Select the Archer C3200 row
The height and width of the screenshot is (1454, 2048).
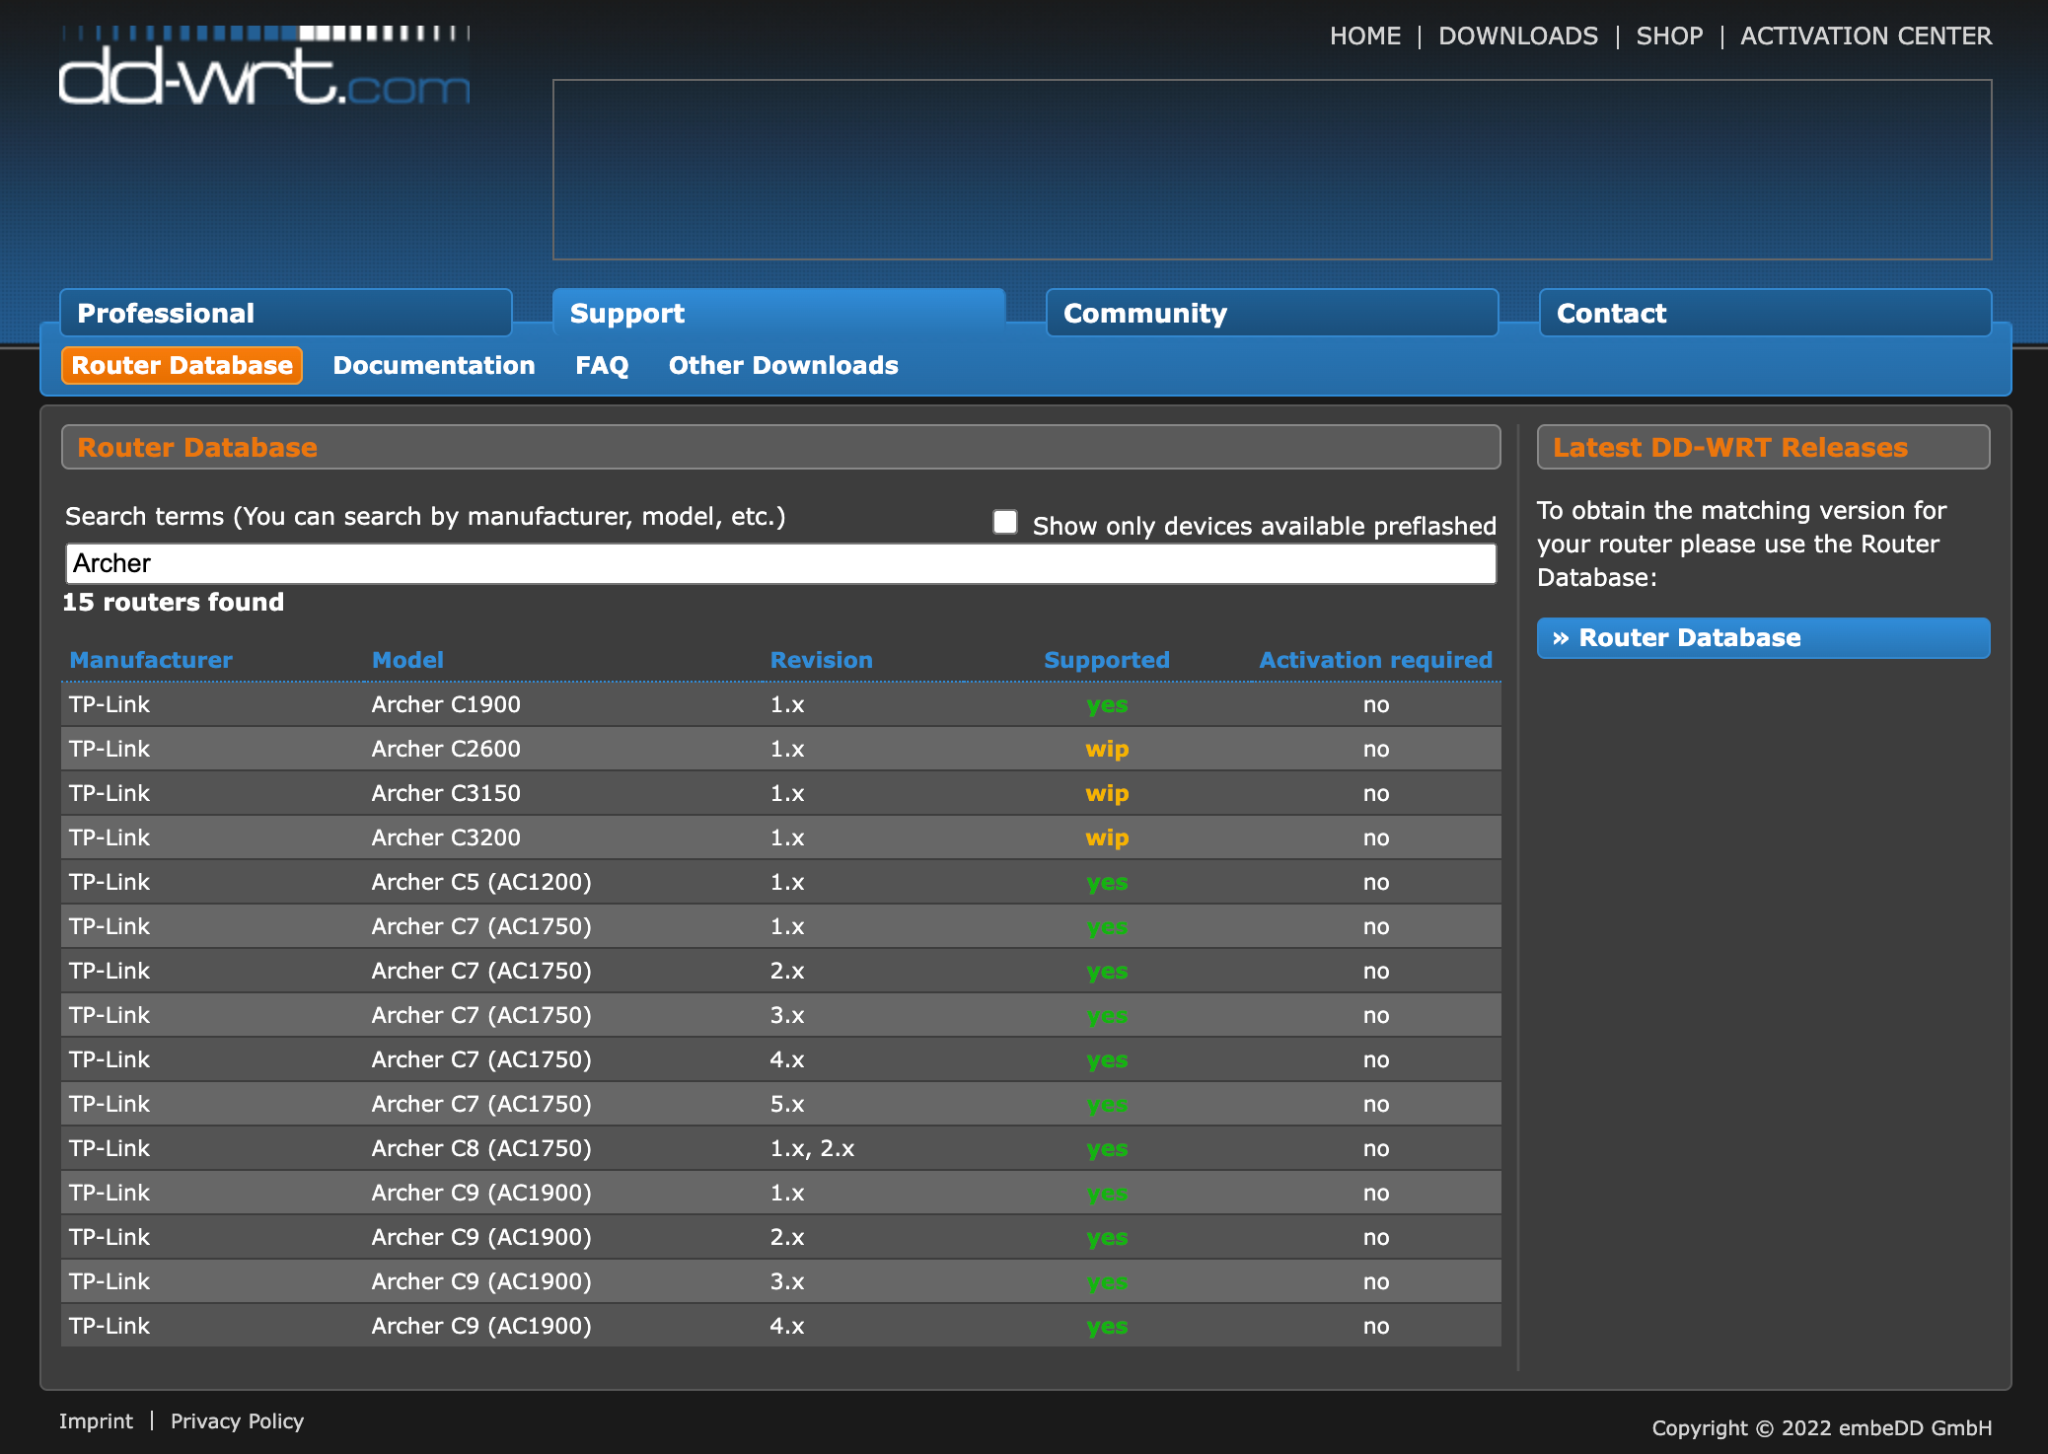pos(781,838)
